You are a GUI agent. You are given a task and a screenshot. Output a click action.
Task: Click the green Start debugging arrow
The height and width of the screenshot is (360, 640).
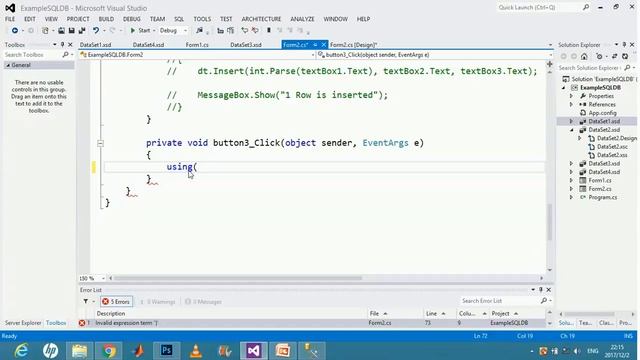[x=133, y=31]
